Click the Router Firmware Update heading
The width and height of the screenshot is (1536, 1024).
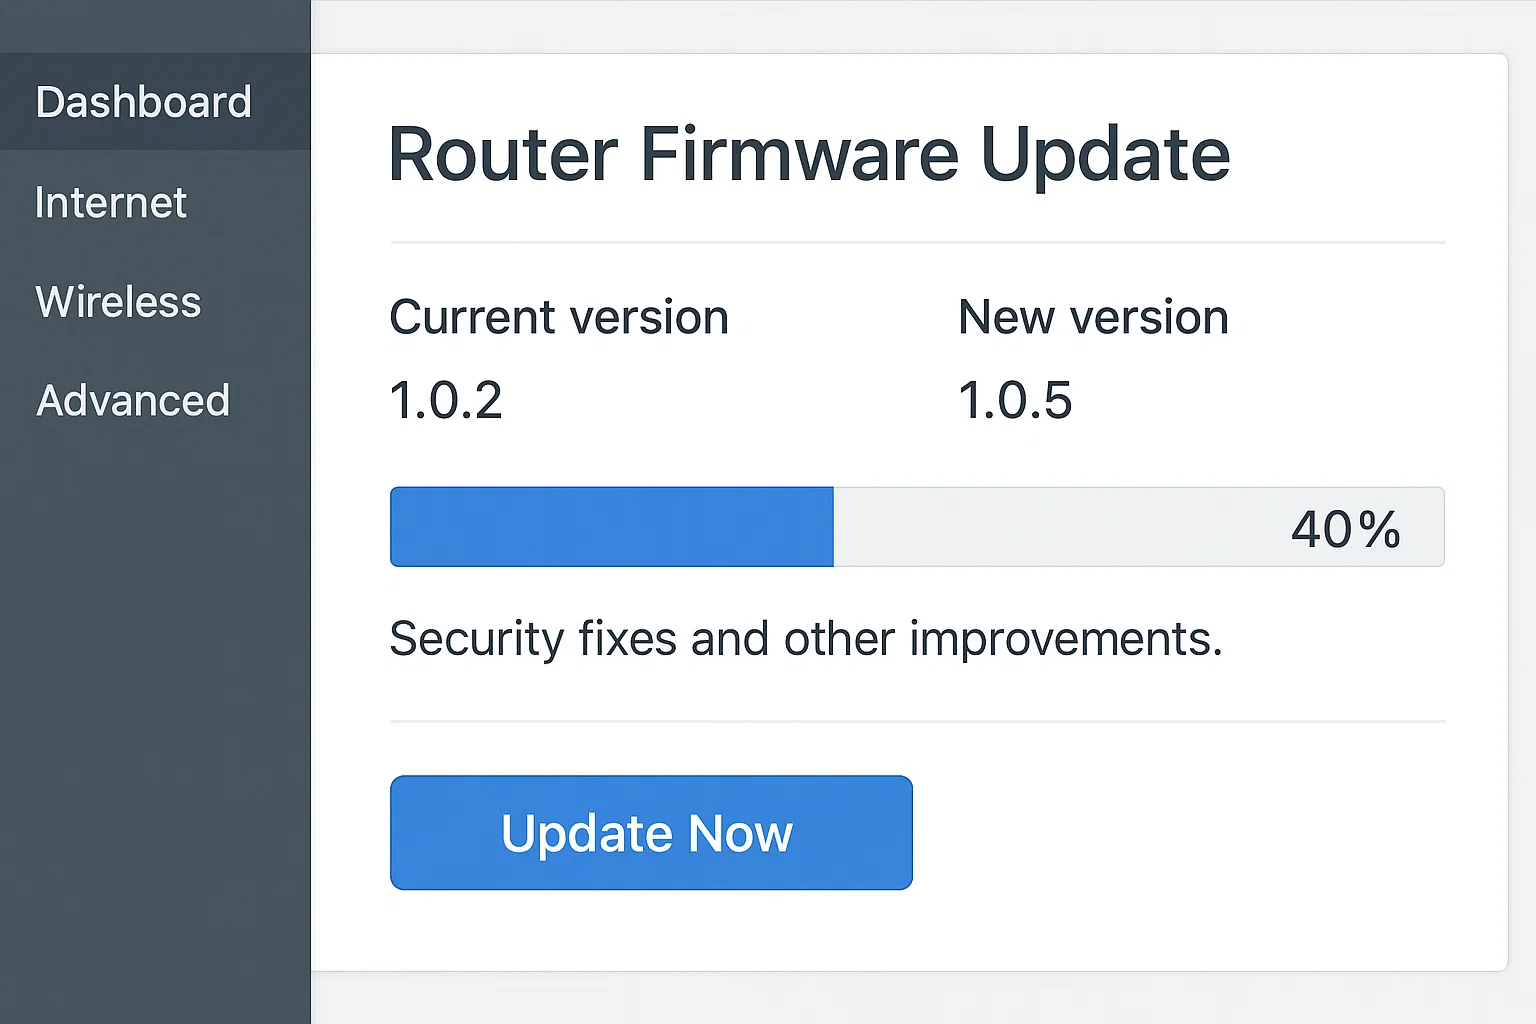pyautogui.click(x=809, y=155)
